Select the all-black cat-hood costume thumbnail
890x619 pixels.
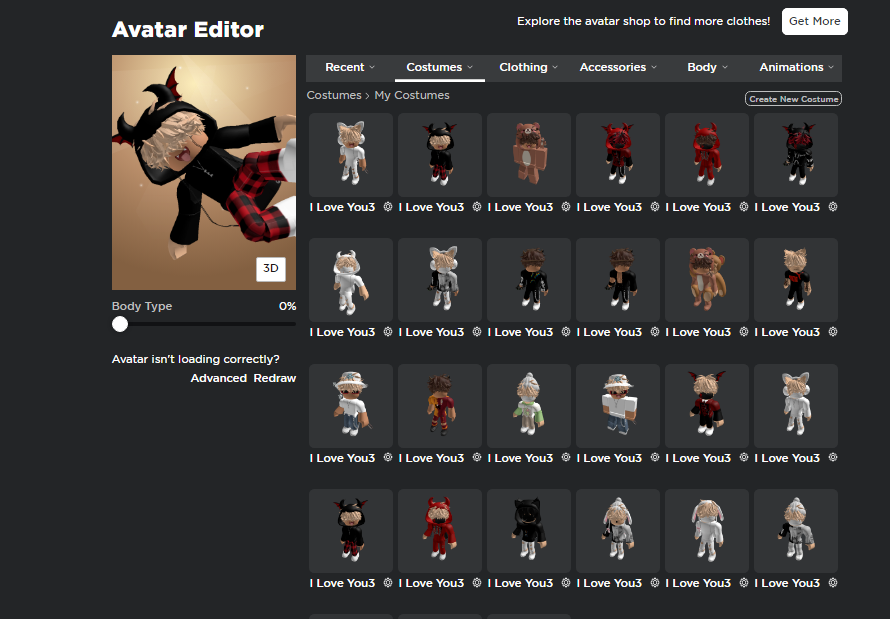click(529, 531)
